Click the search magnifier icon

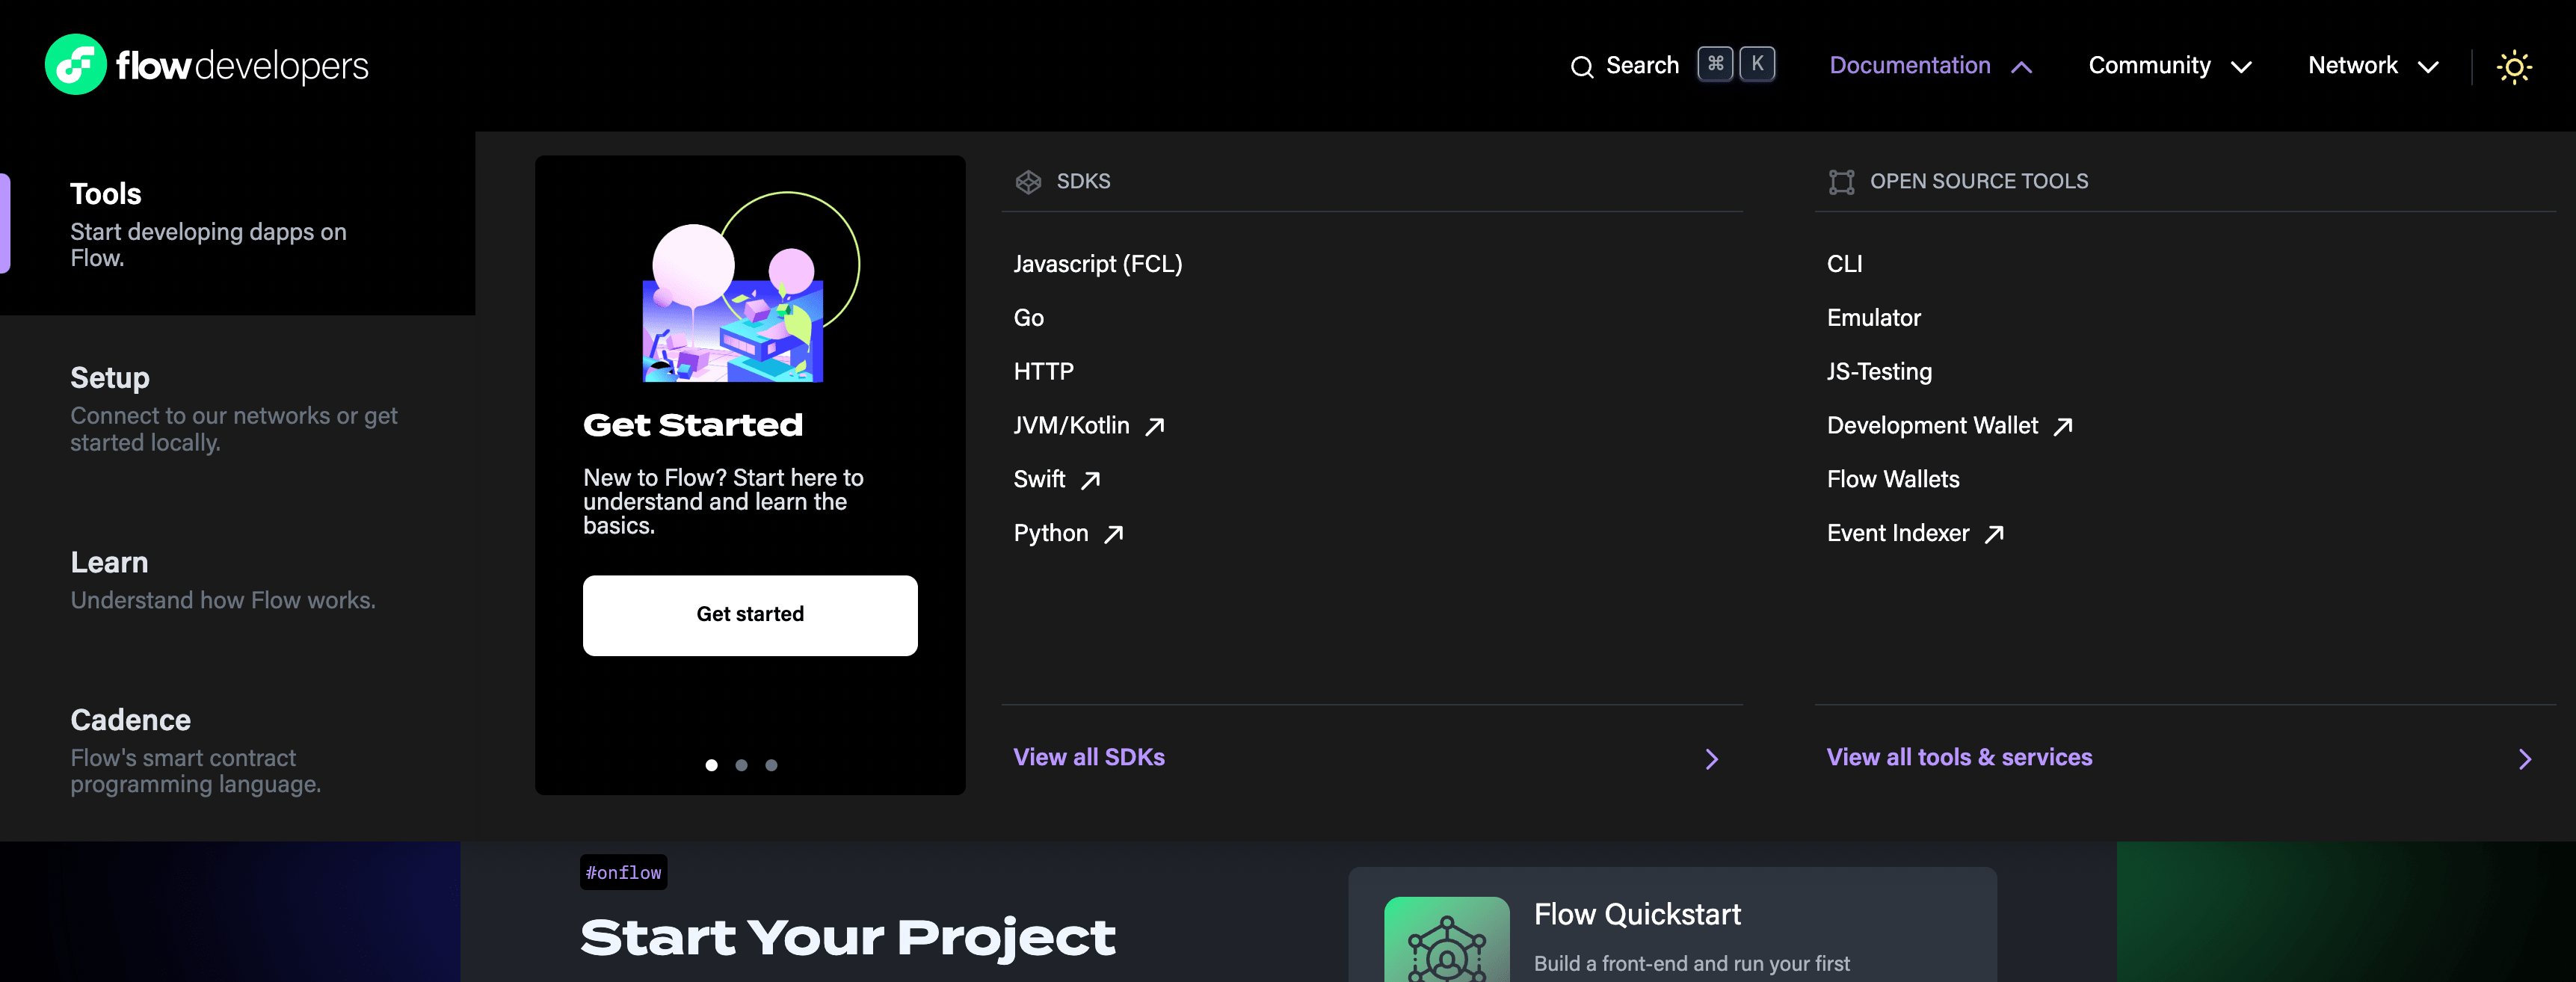pyautogui.click(x=1581, y=67)
